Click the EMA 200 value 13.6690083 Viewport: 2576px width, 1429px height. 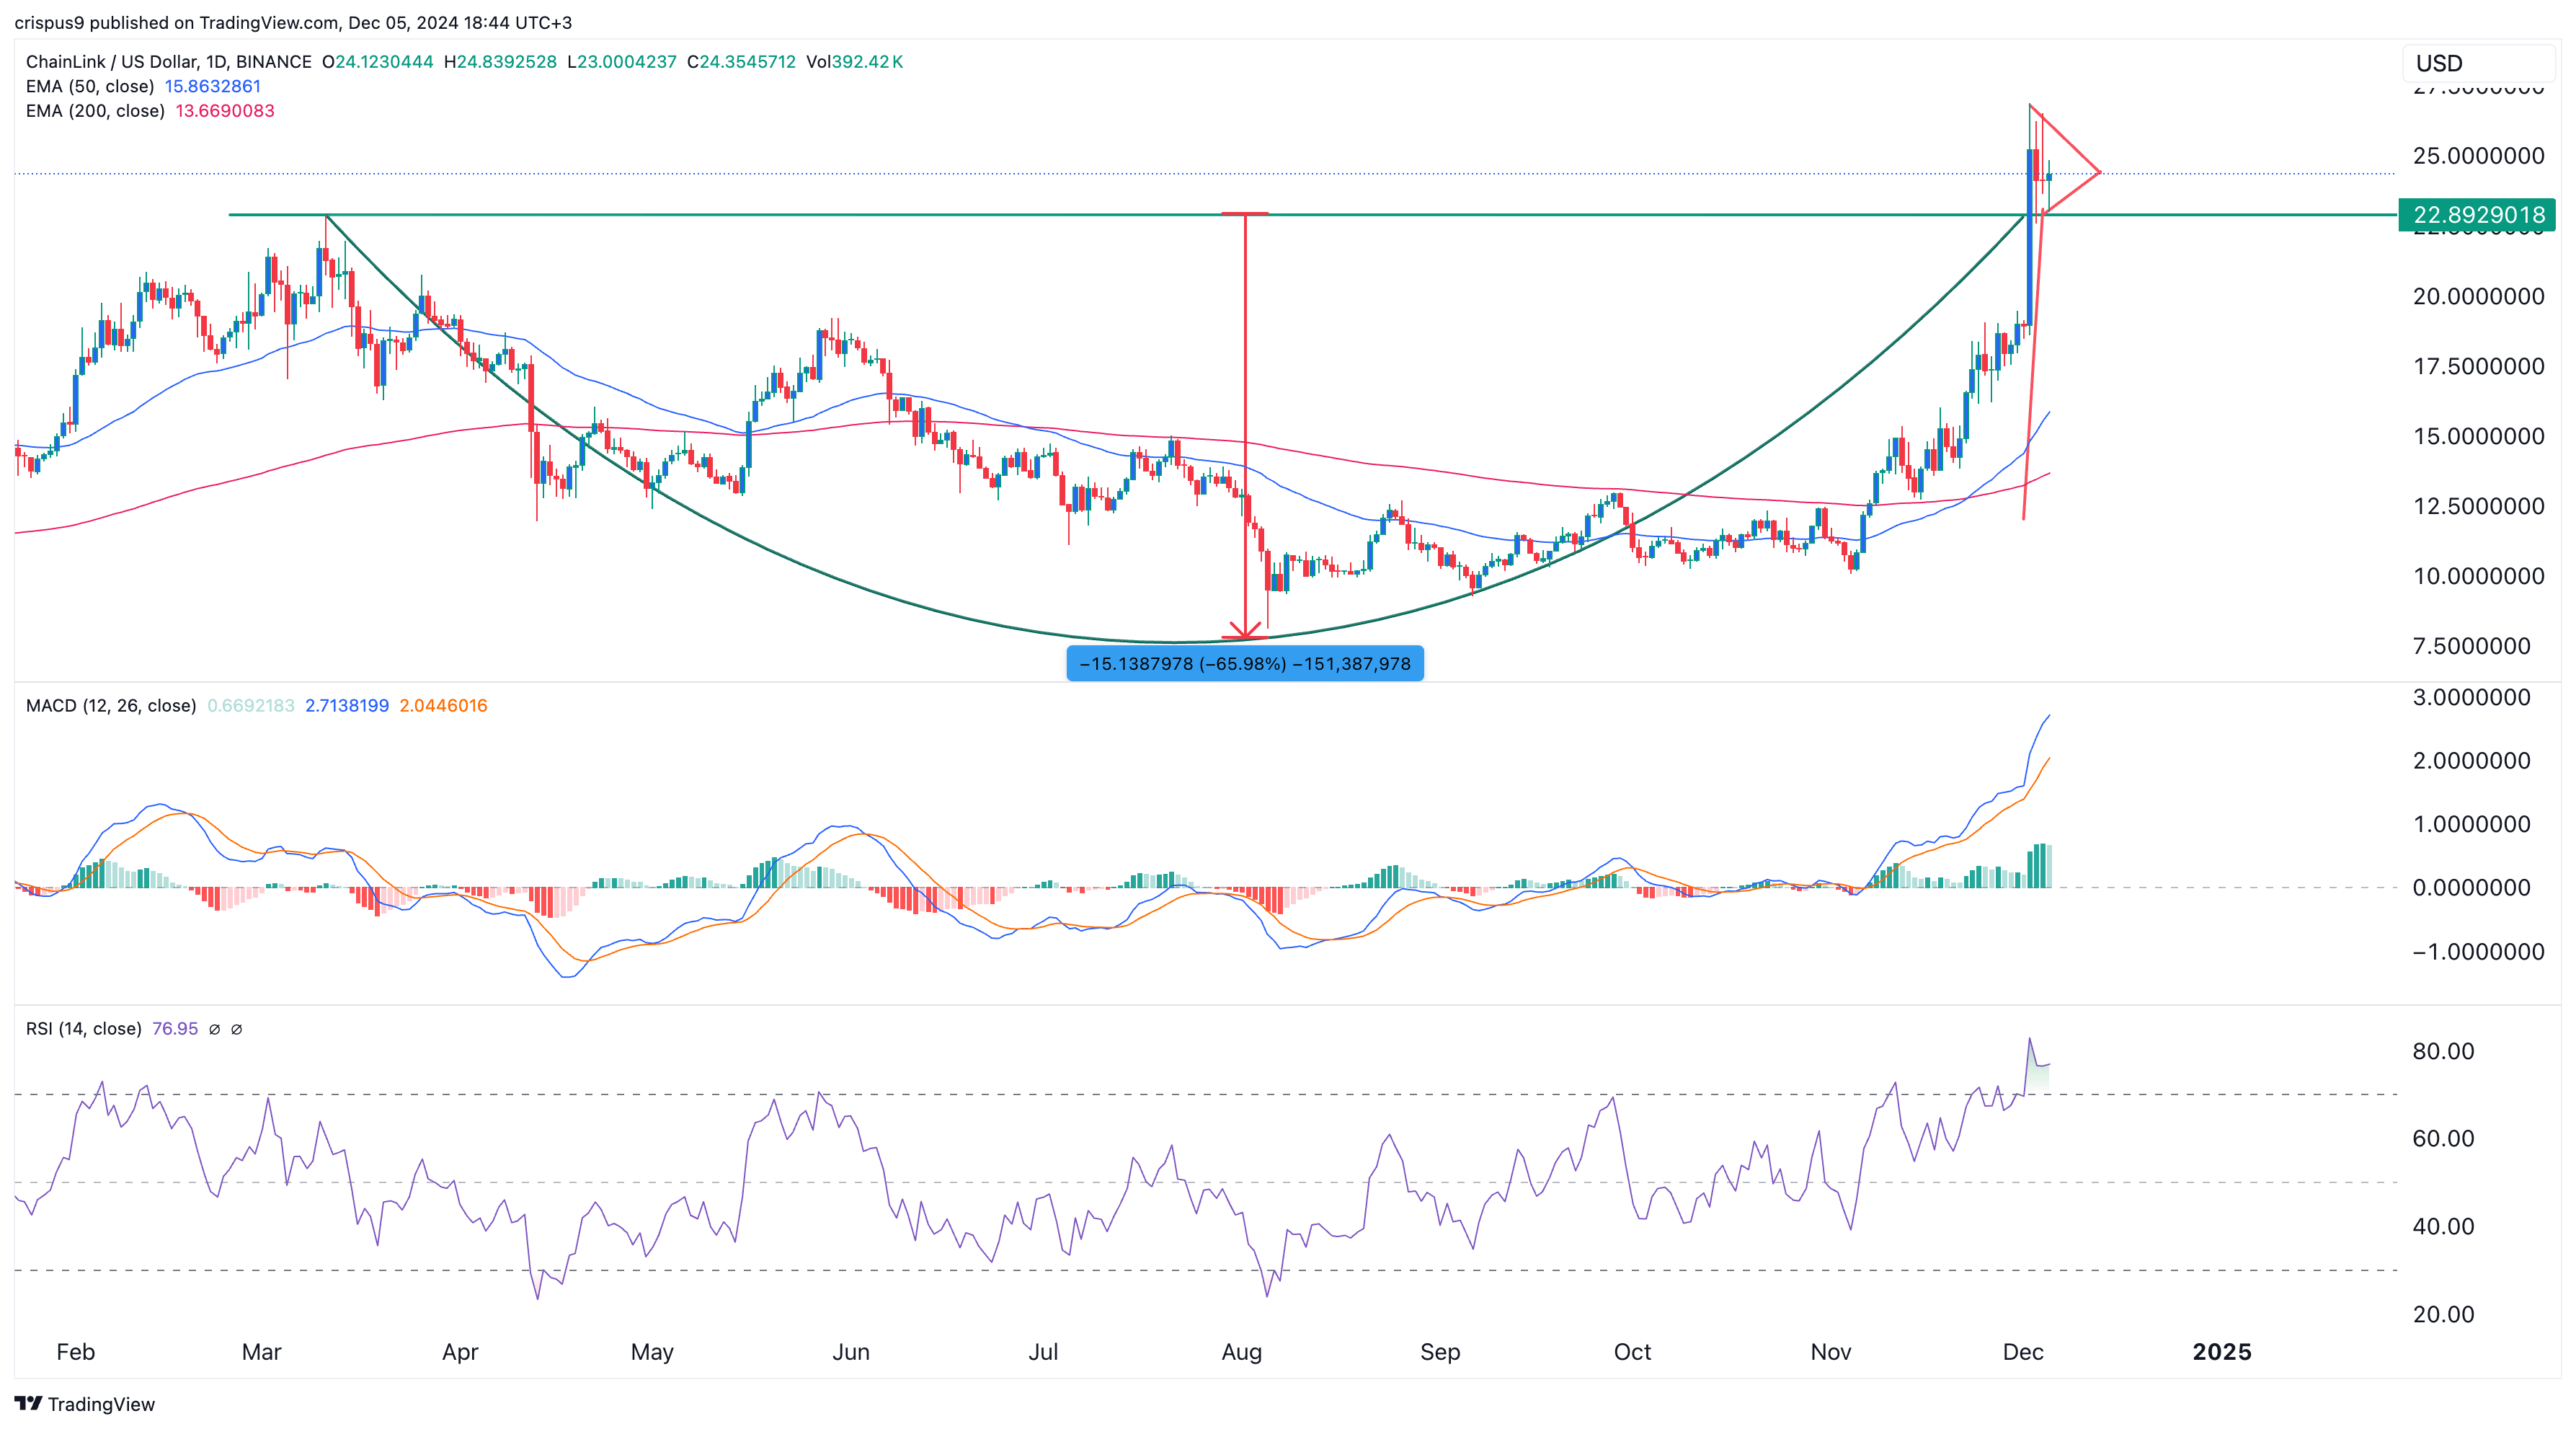(225, 111)
